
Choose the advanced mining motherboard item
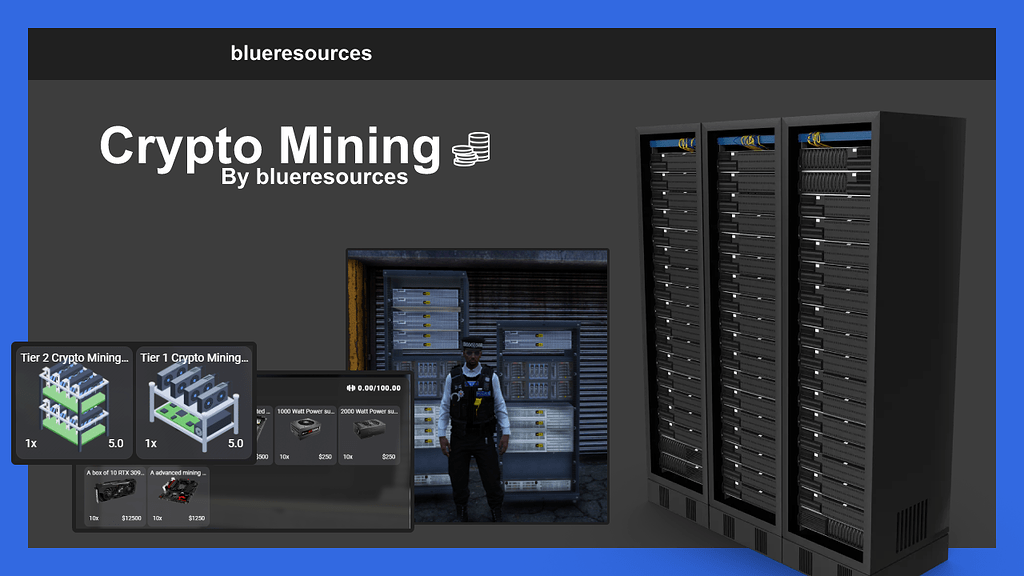click(178, 496)
